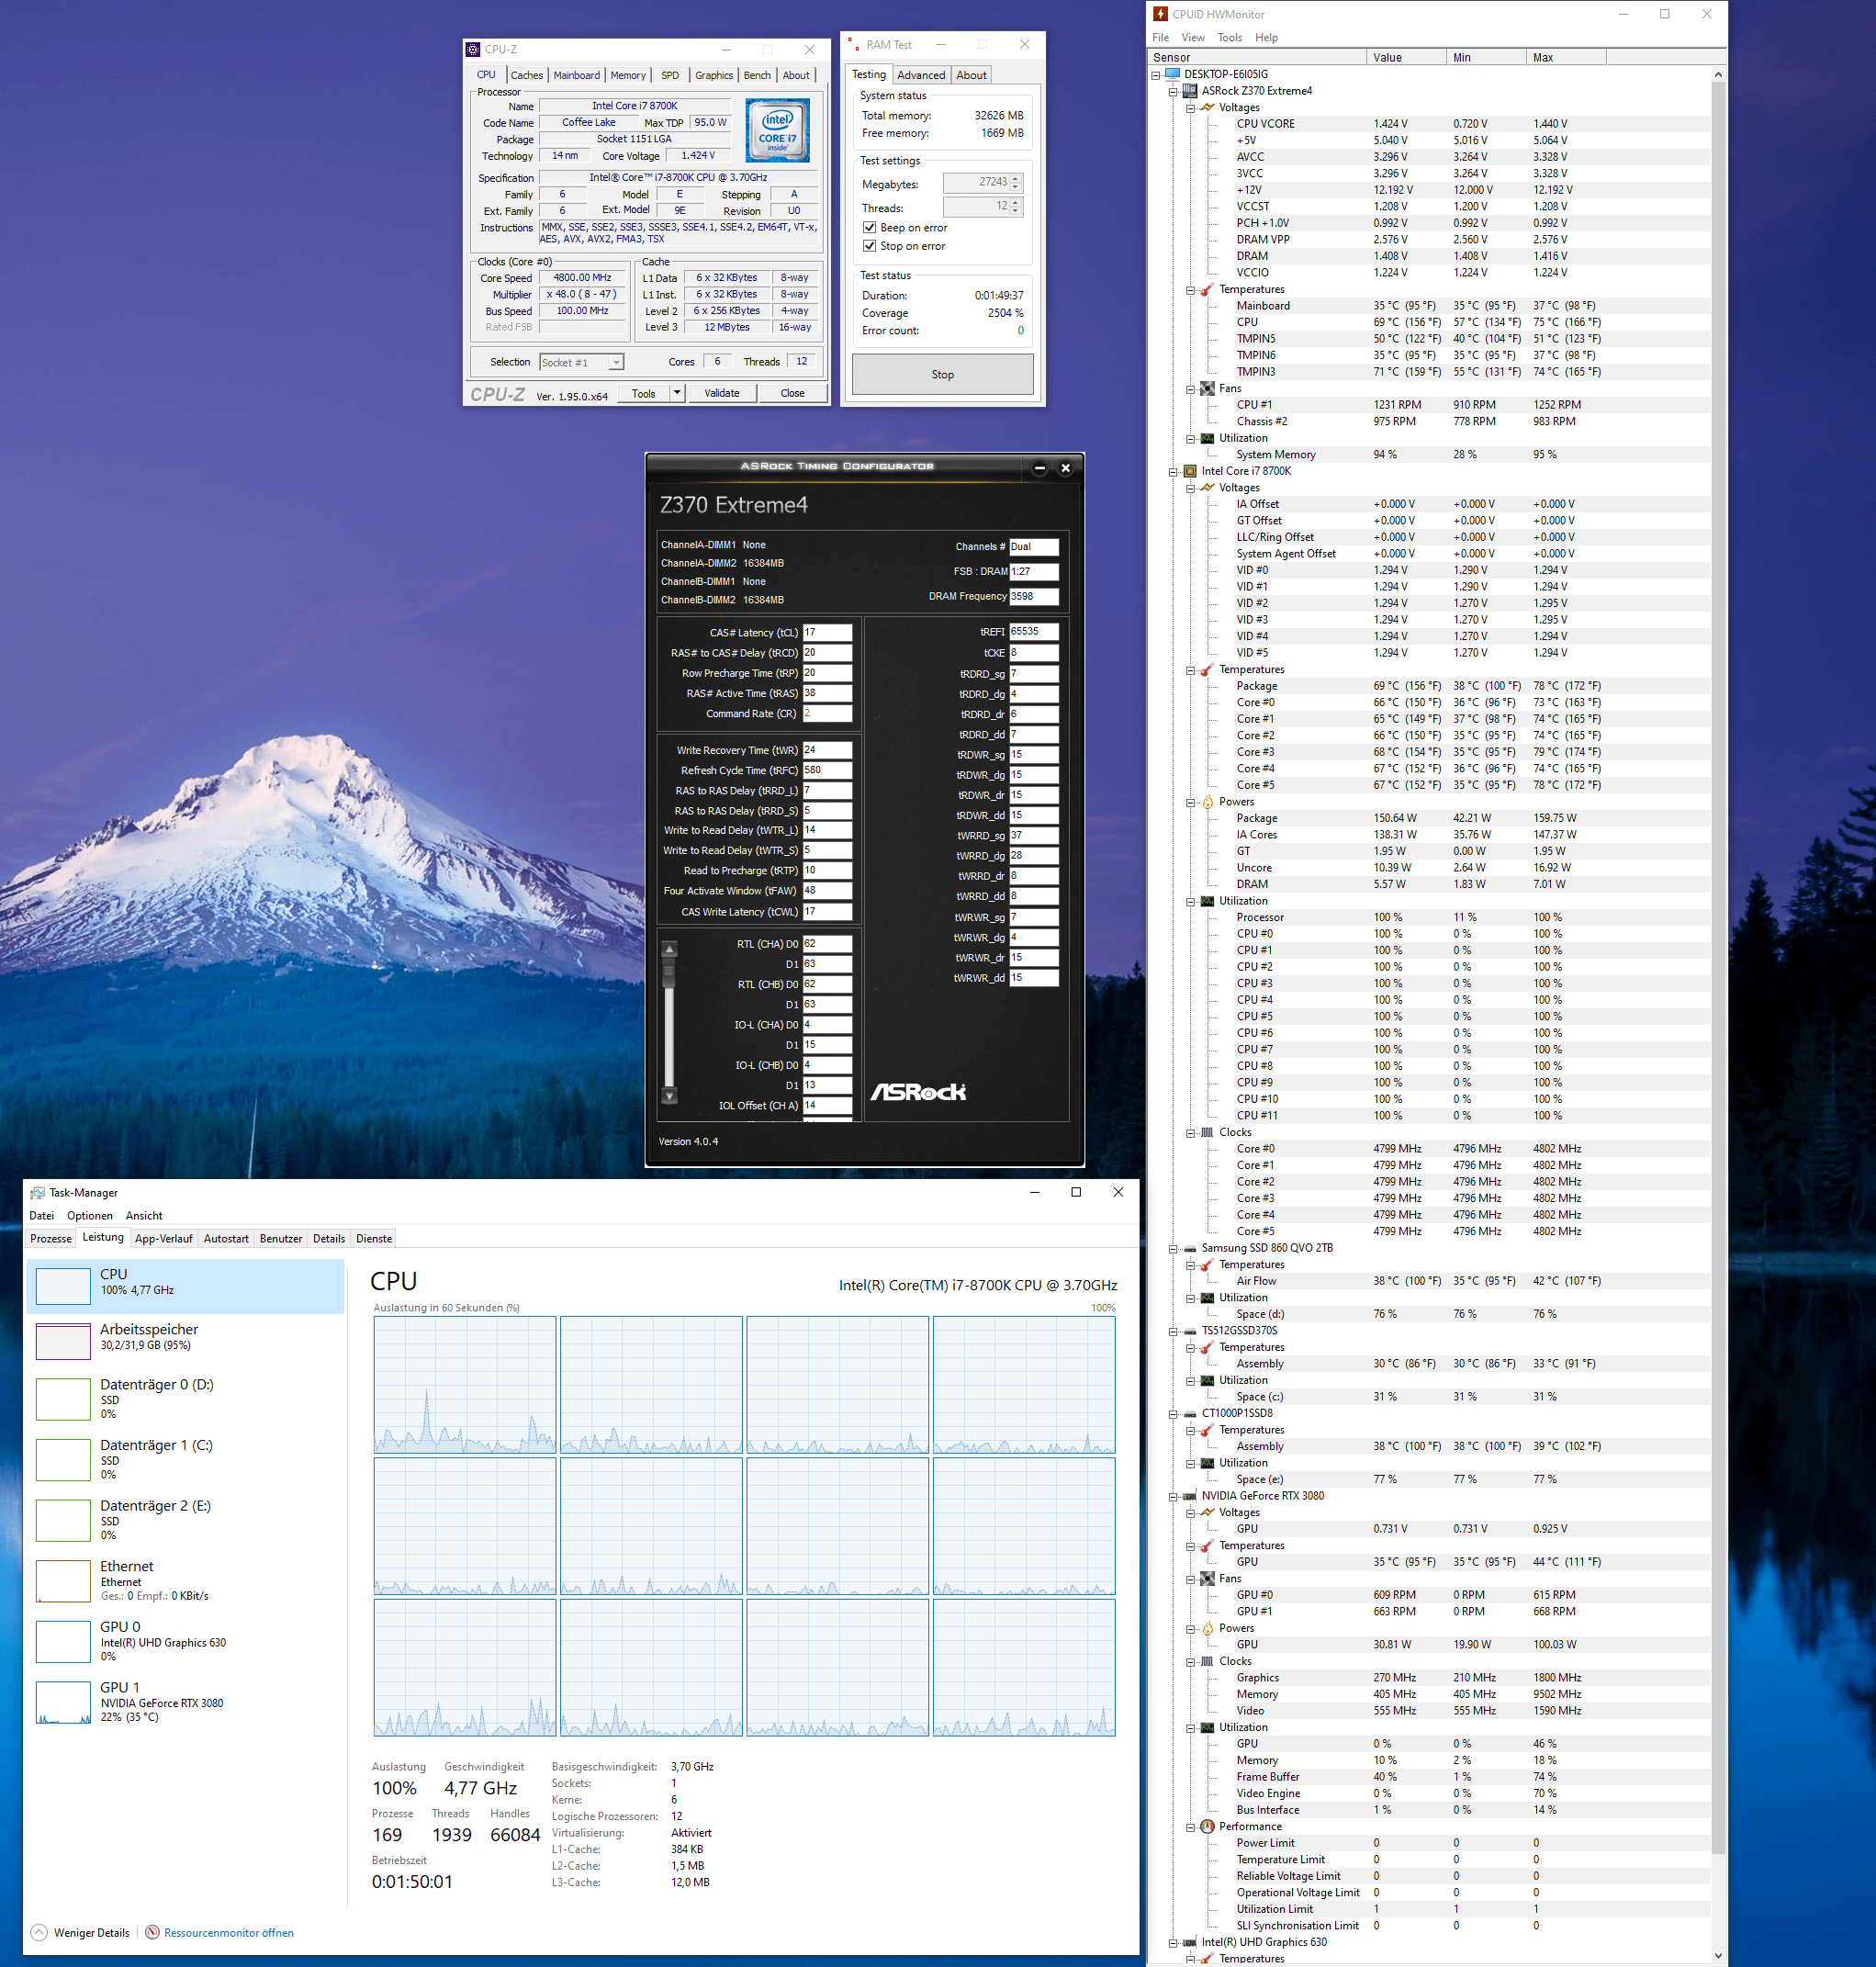
Task: Increase the Megabytes spinner in RAM Test
Action: (x=1016, y=178)
